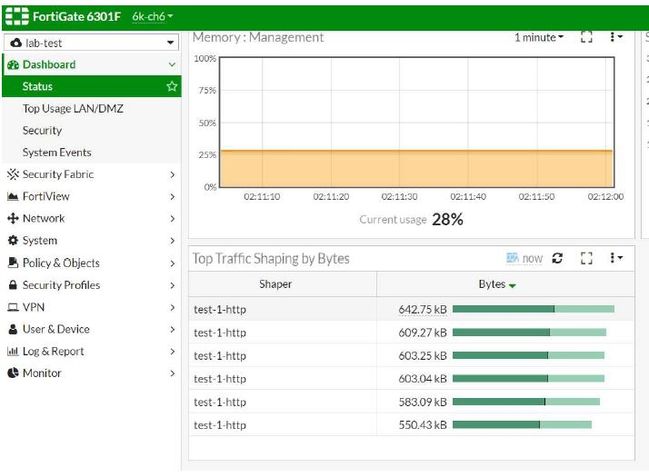Expand Memory widget to fullscreen
The image size is (649, 476).
587,37
